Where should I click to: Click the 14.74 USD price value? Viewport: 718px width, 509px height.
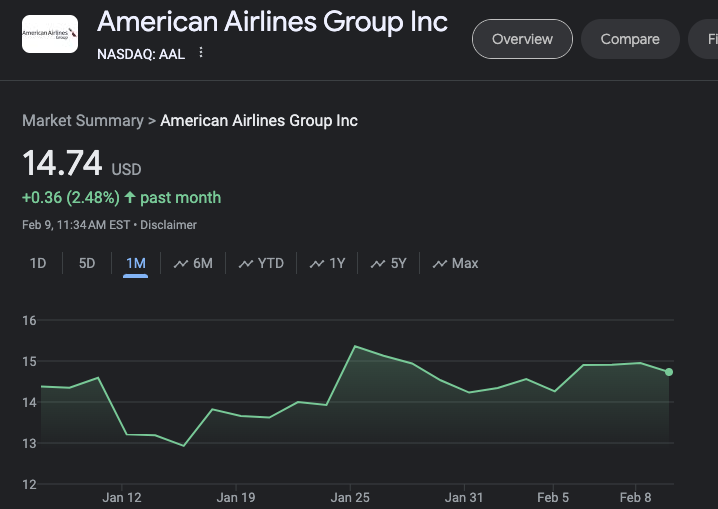(62, 163)
